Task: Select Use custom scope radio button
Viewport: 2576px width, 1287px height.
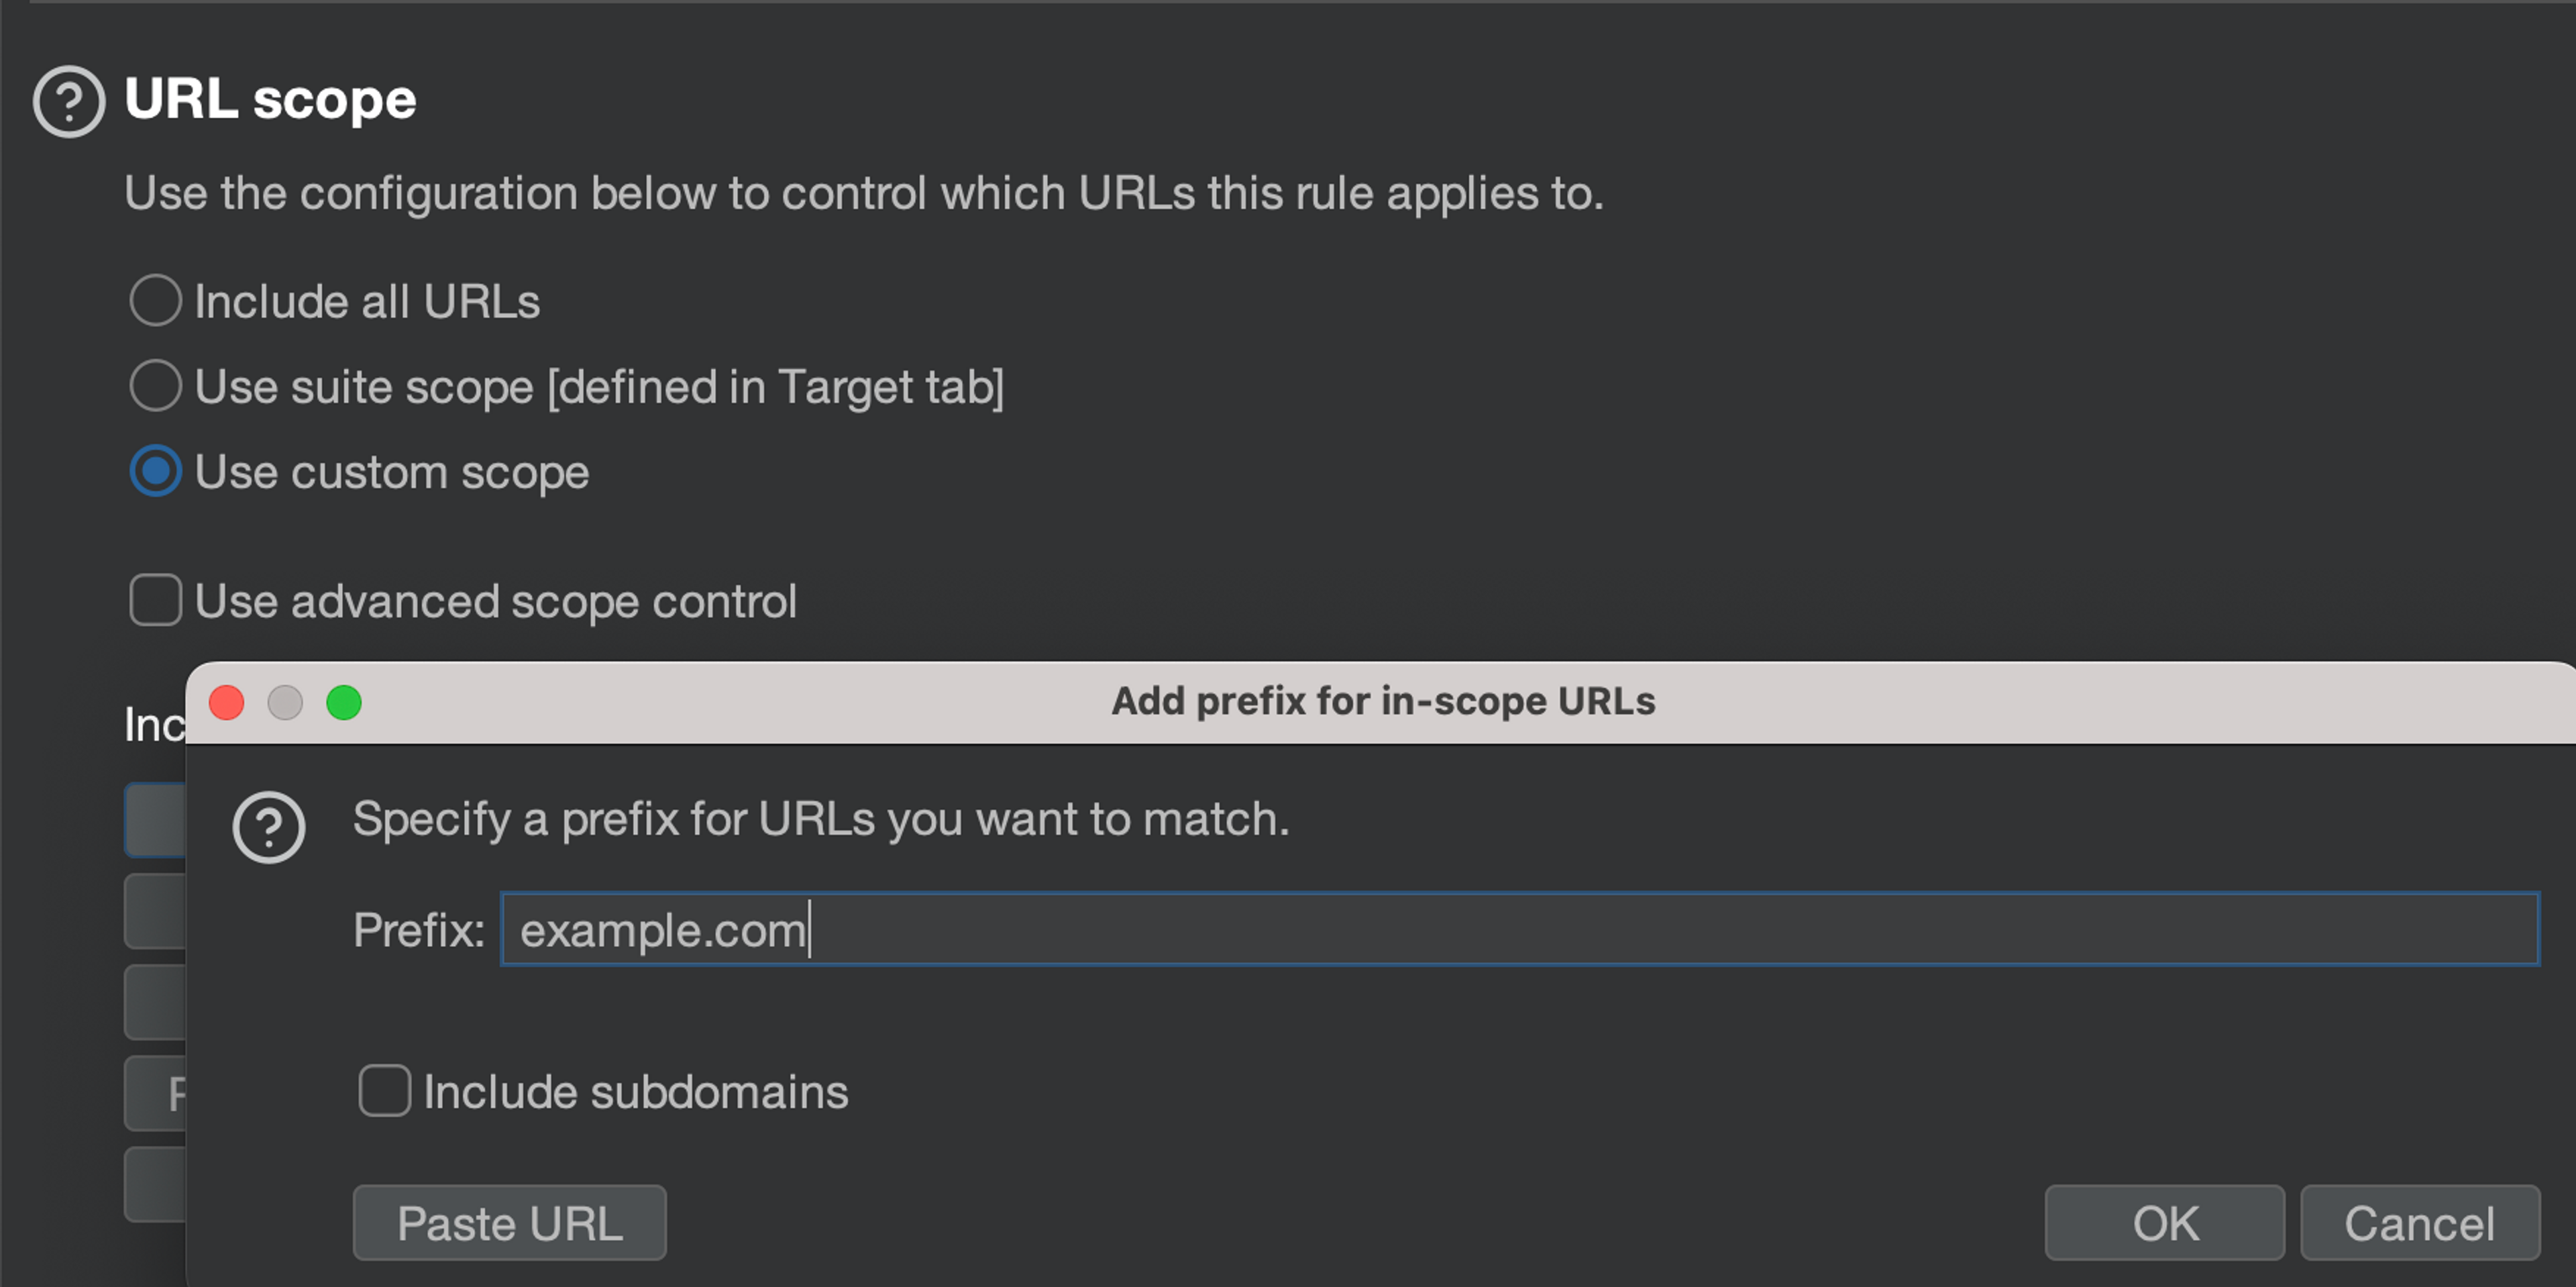Action: pos(156,471)
